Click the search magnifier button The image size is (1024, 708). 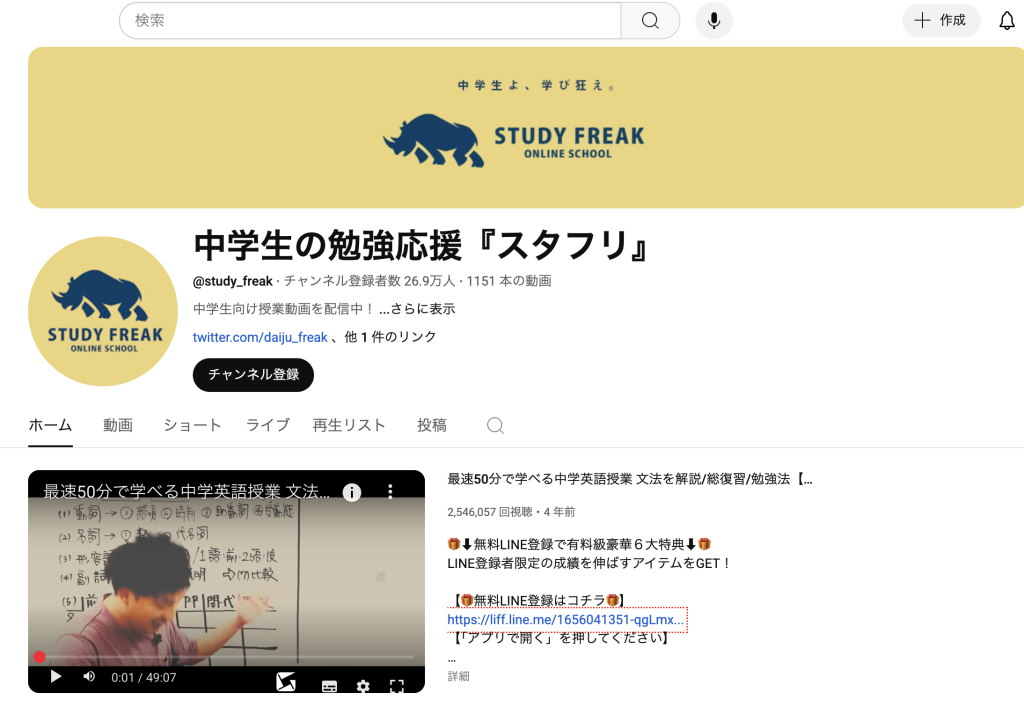(x=650, y=20)
